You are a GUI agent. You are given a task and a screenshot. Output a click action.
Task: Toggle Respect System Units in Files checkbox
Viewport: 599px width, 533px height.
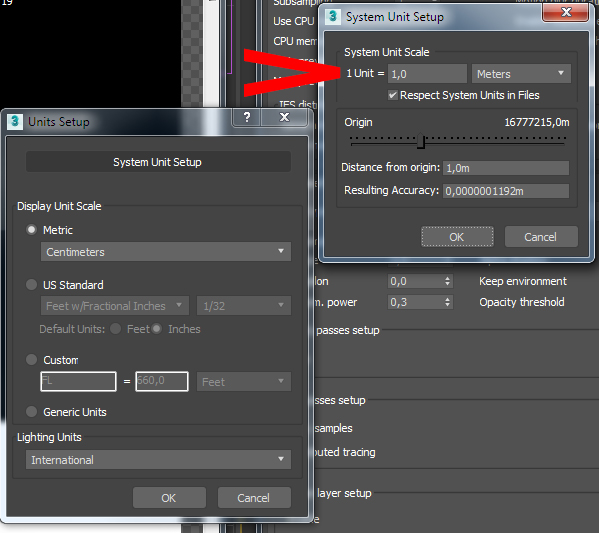pyautogui.click(x=393, y=95)
